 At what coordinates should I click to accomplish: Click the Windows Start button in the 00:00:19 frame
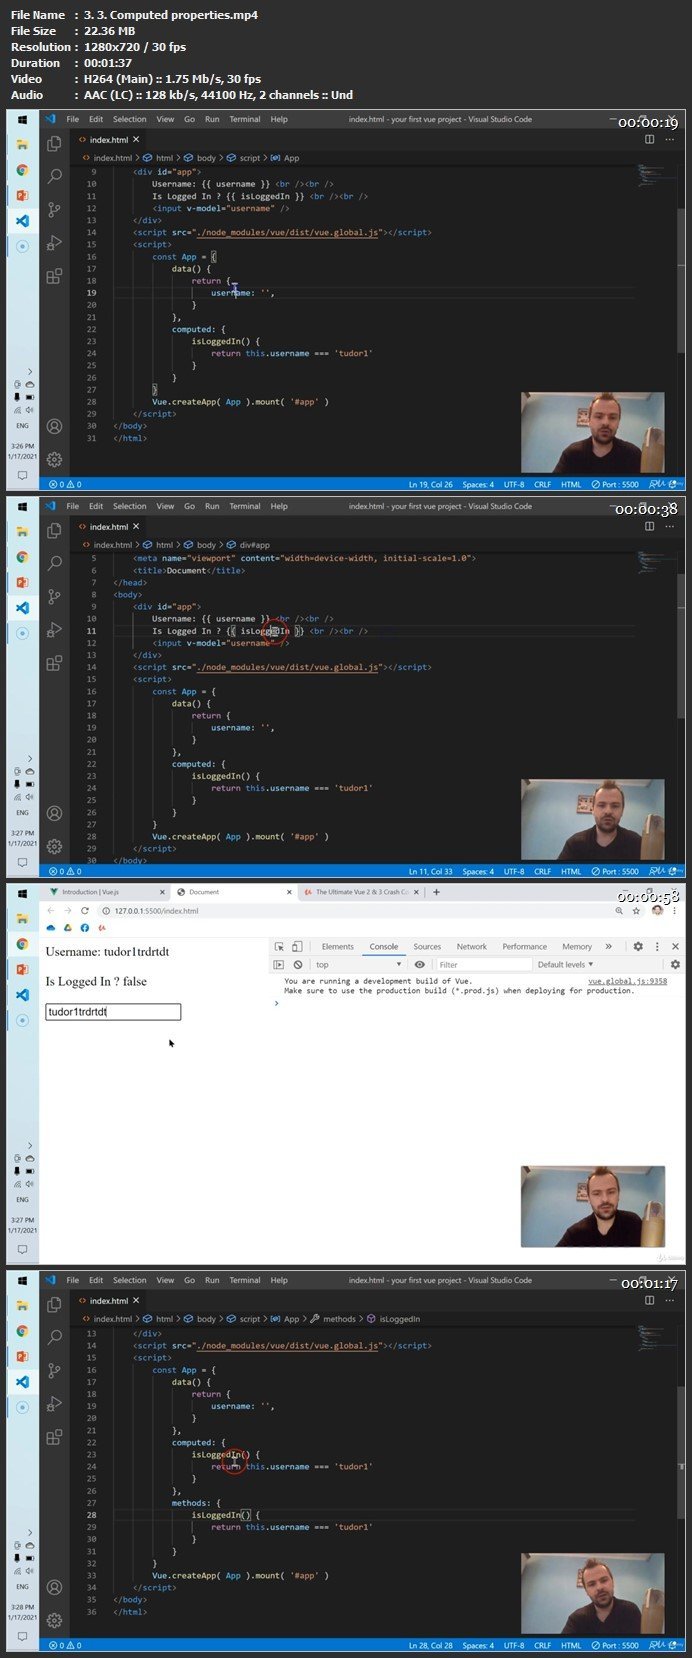click(22, 119)
